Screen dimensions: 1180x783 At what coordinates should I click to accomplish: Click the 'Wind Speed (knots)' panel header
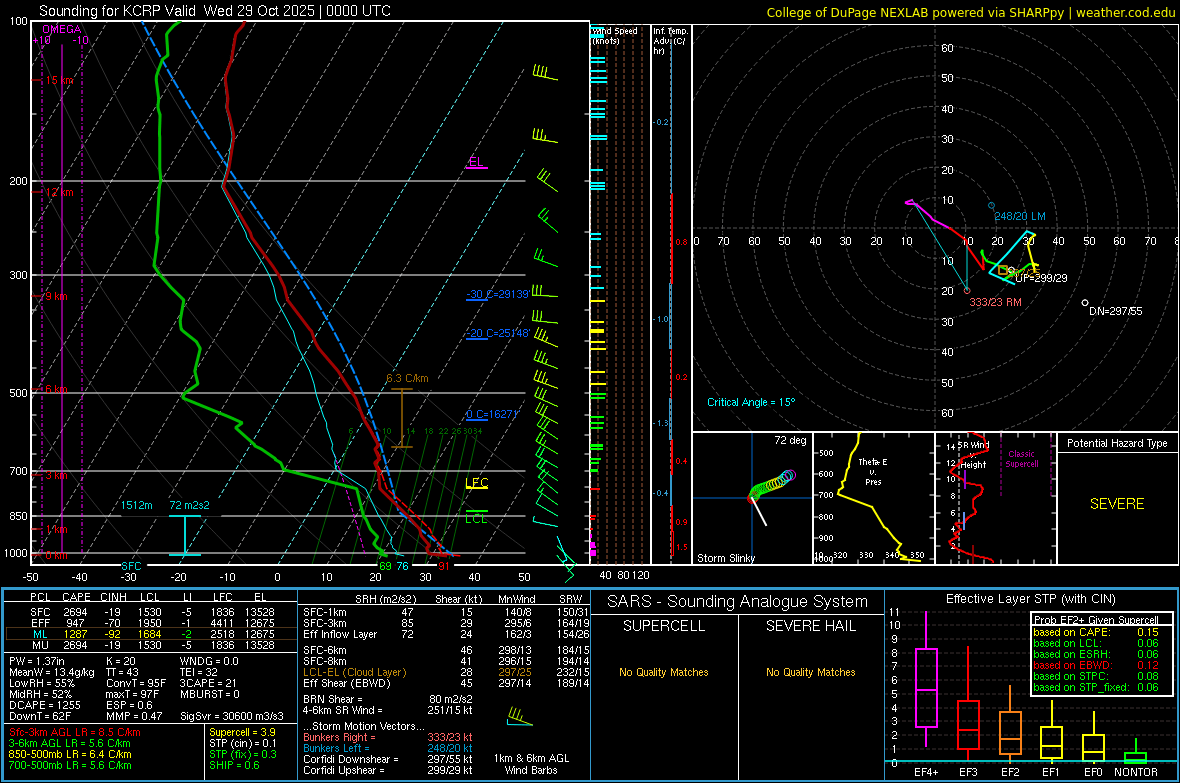(x=615, y=35)
